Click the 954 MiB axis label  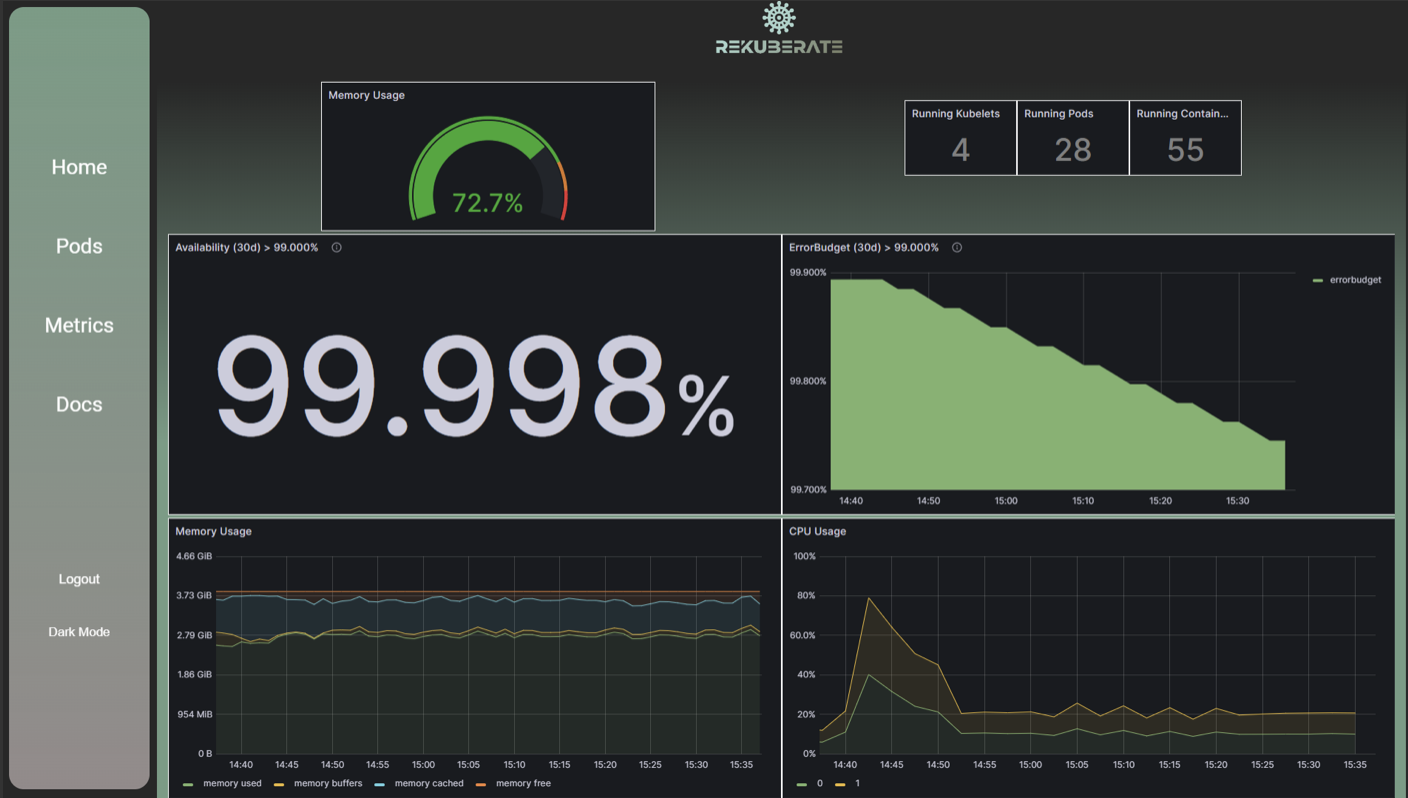(194, 714)
